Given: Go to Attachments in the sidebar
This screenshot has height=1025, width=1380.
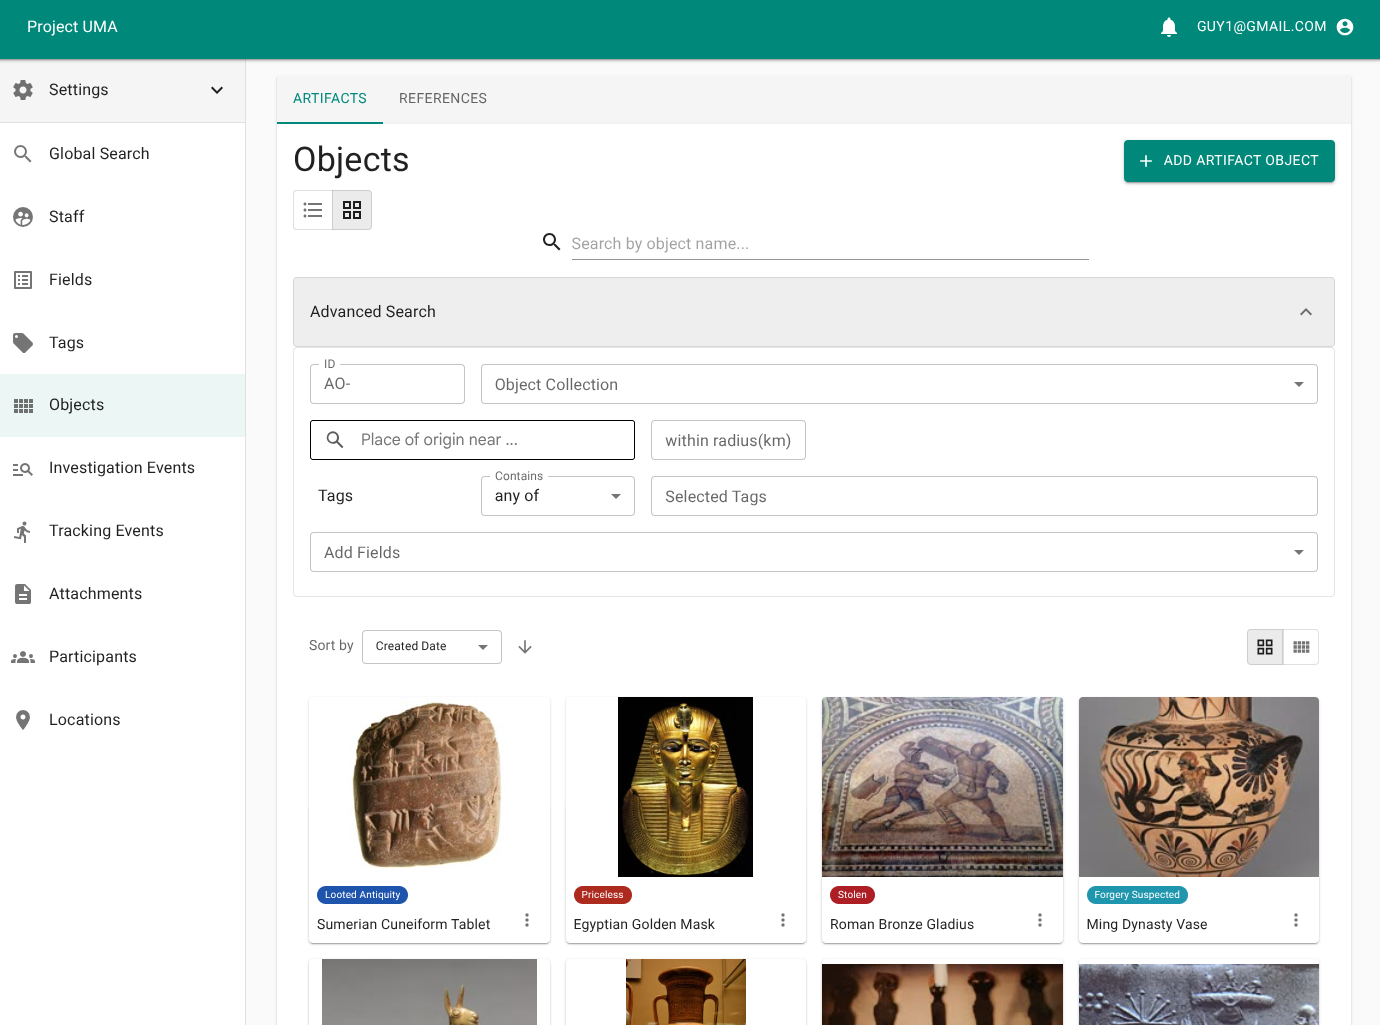Looking at the screenshot, I should pos(122,594).
